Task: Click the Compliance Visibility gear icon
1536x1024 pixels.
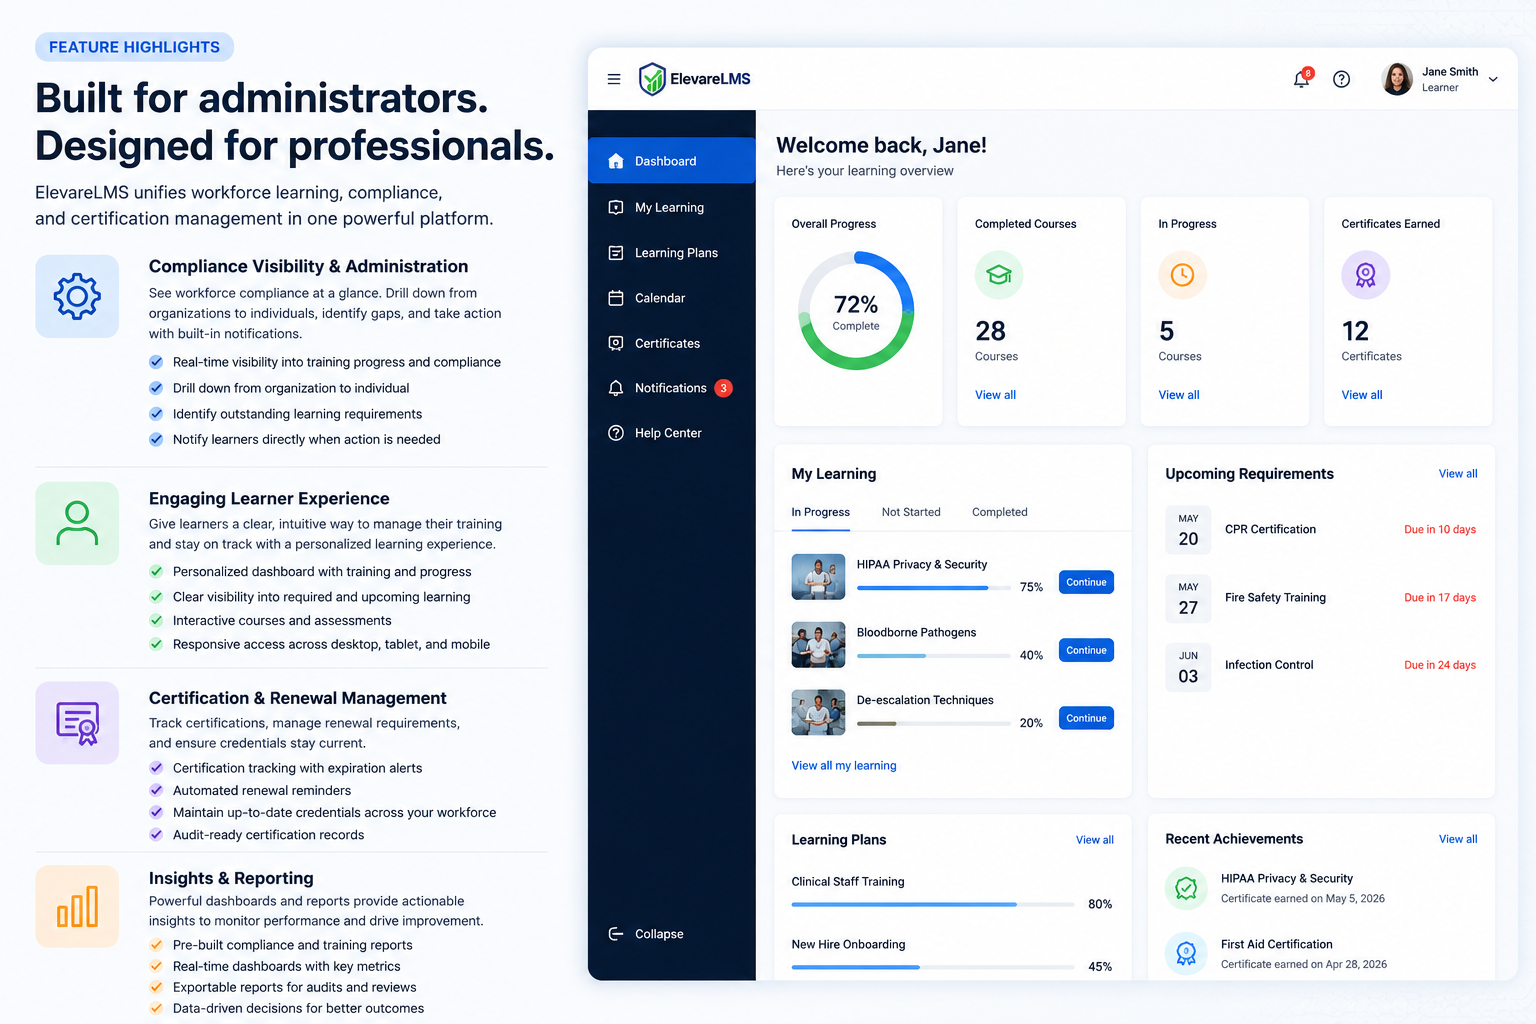Action: tap(77, 296)
